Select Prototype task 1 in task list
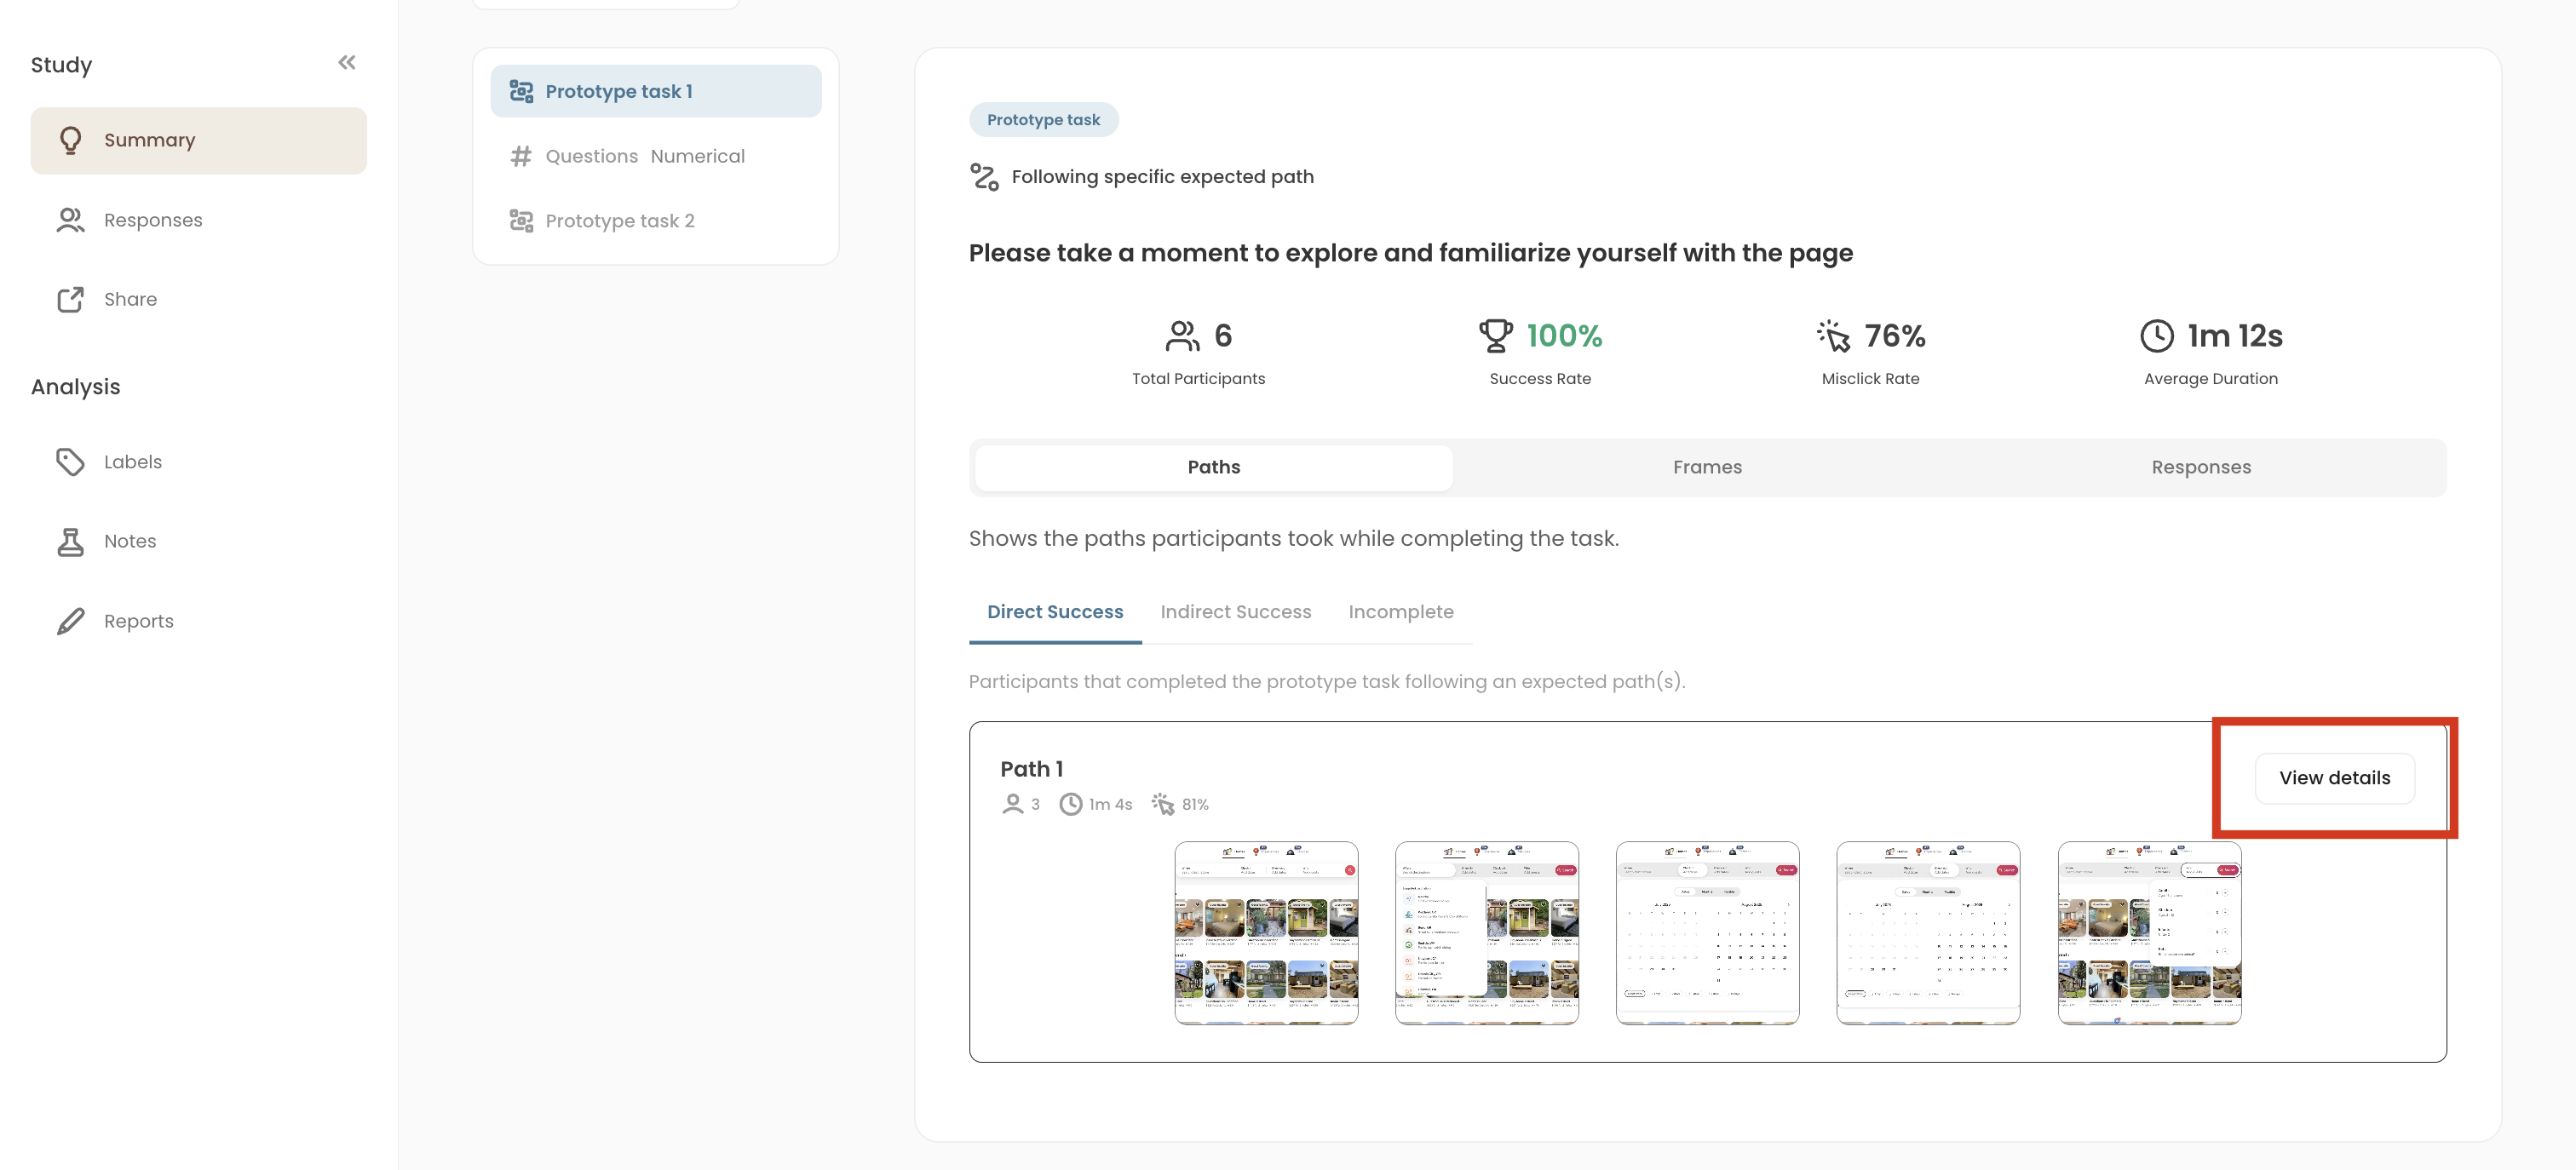2576x1170 pixels. point(656,91)
